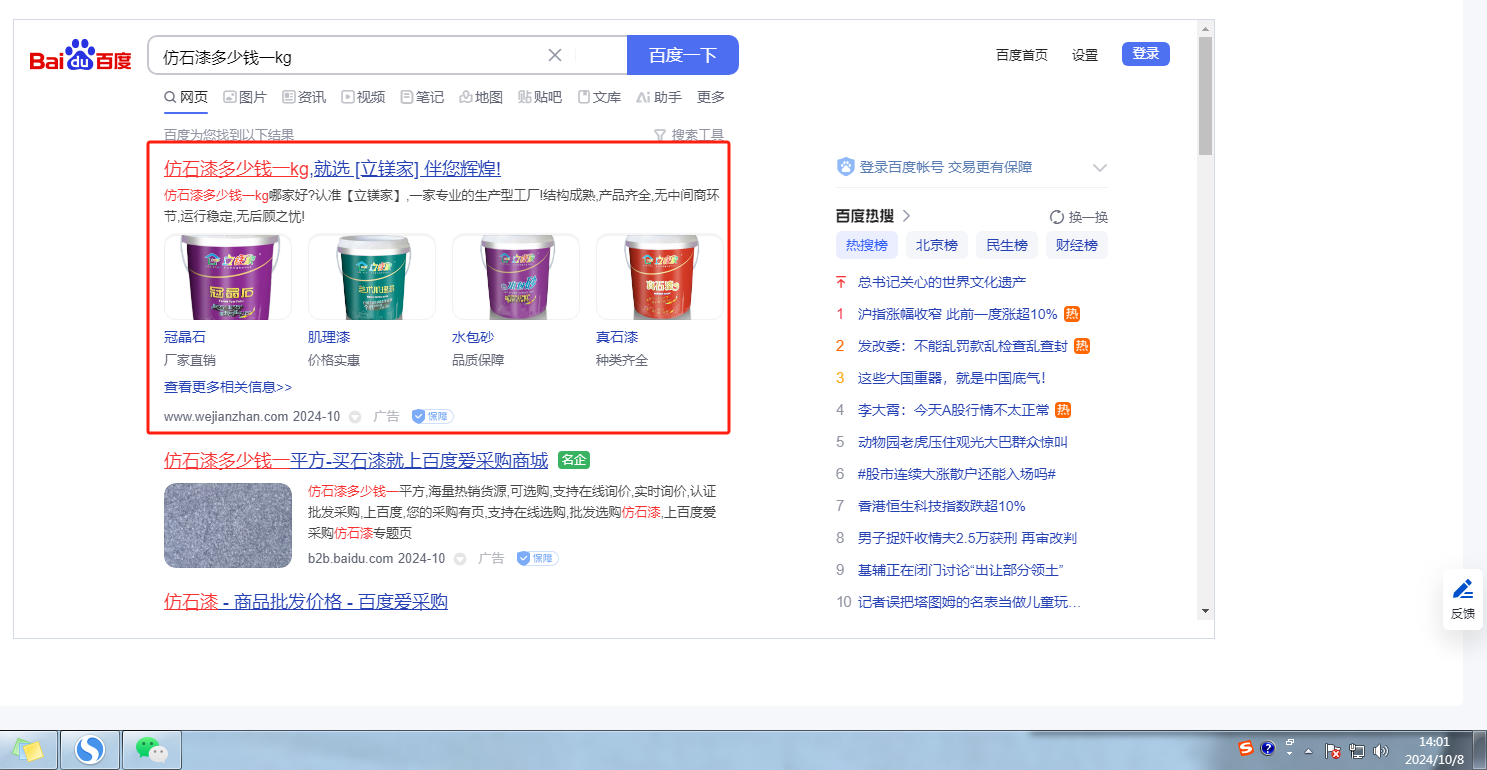The image size is (1487, 770).
Task: Click the shield 保障 badge on wejianzhan.com result
Action: (x=432, y=416)
